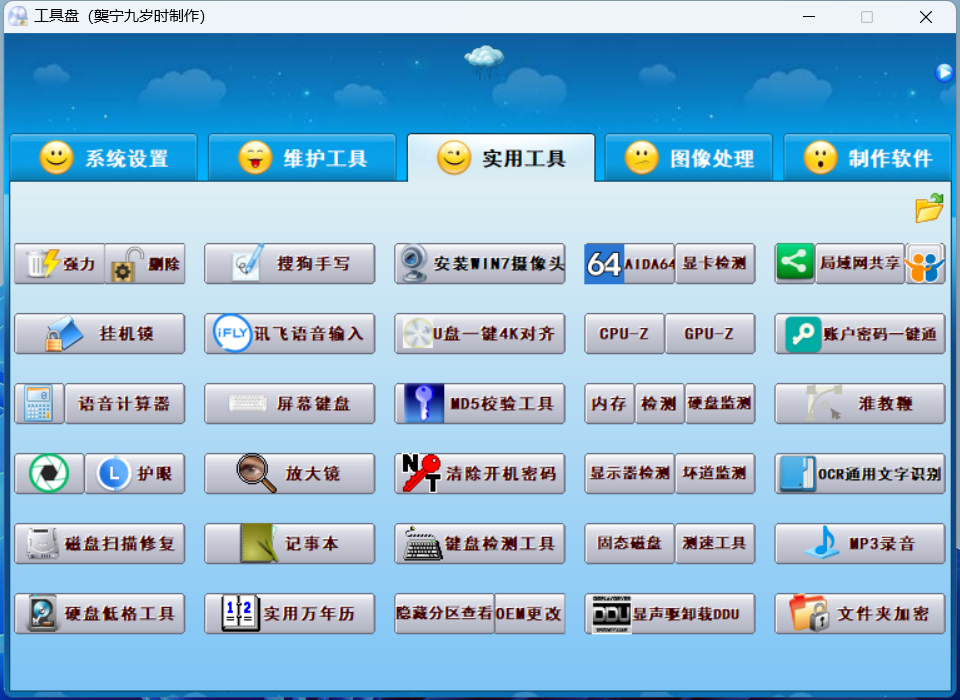The height and width of the screenshot is (700, 960).
Task: Select the 图像处理 tab
Action: (x=689, y=158)
